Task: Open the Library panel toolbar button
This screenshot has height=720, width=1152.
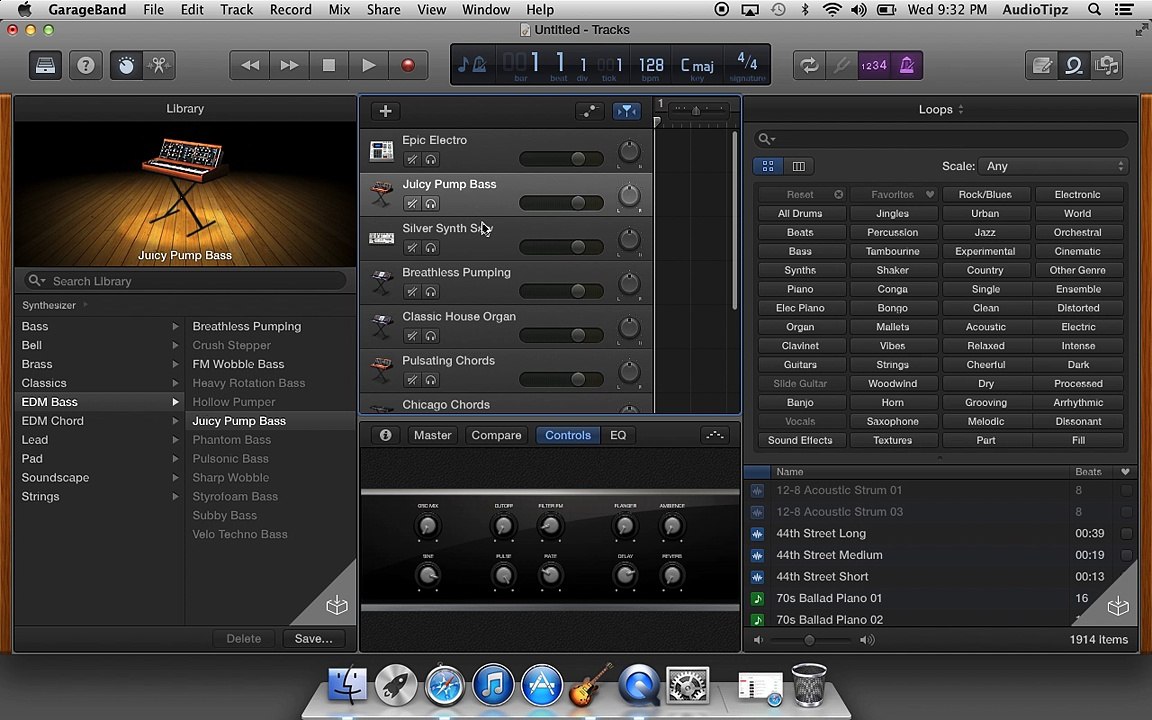Action: [46, 65]
